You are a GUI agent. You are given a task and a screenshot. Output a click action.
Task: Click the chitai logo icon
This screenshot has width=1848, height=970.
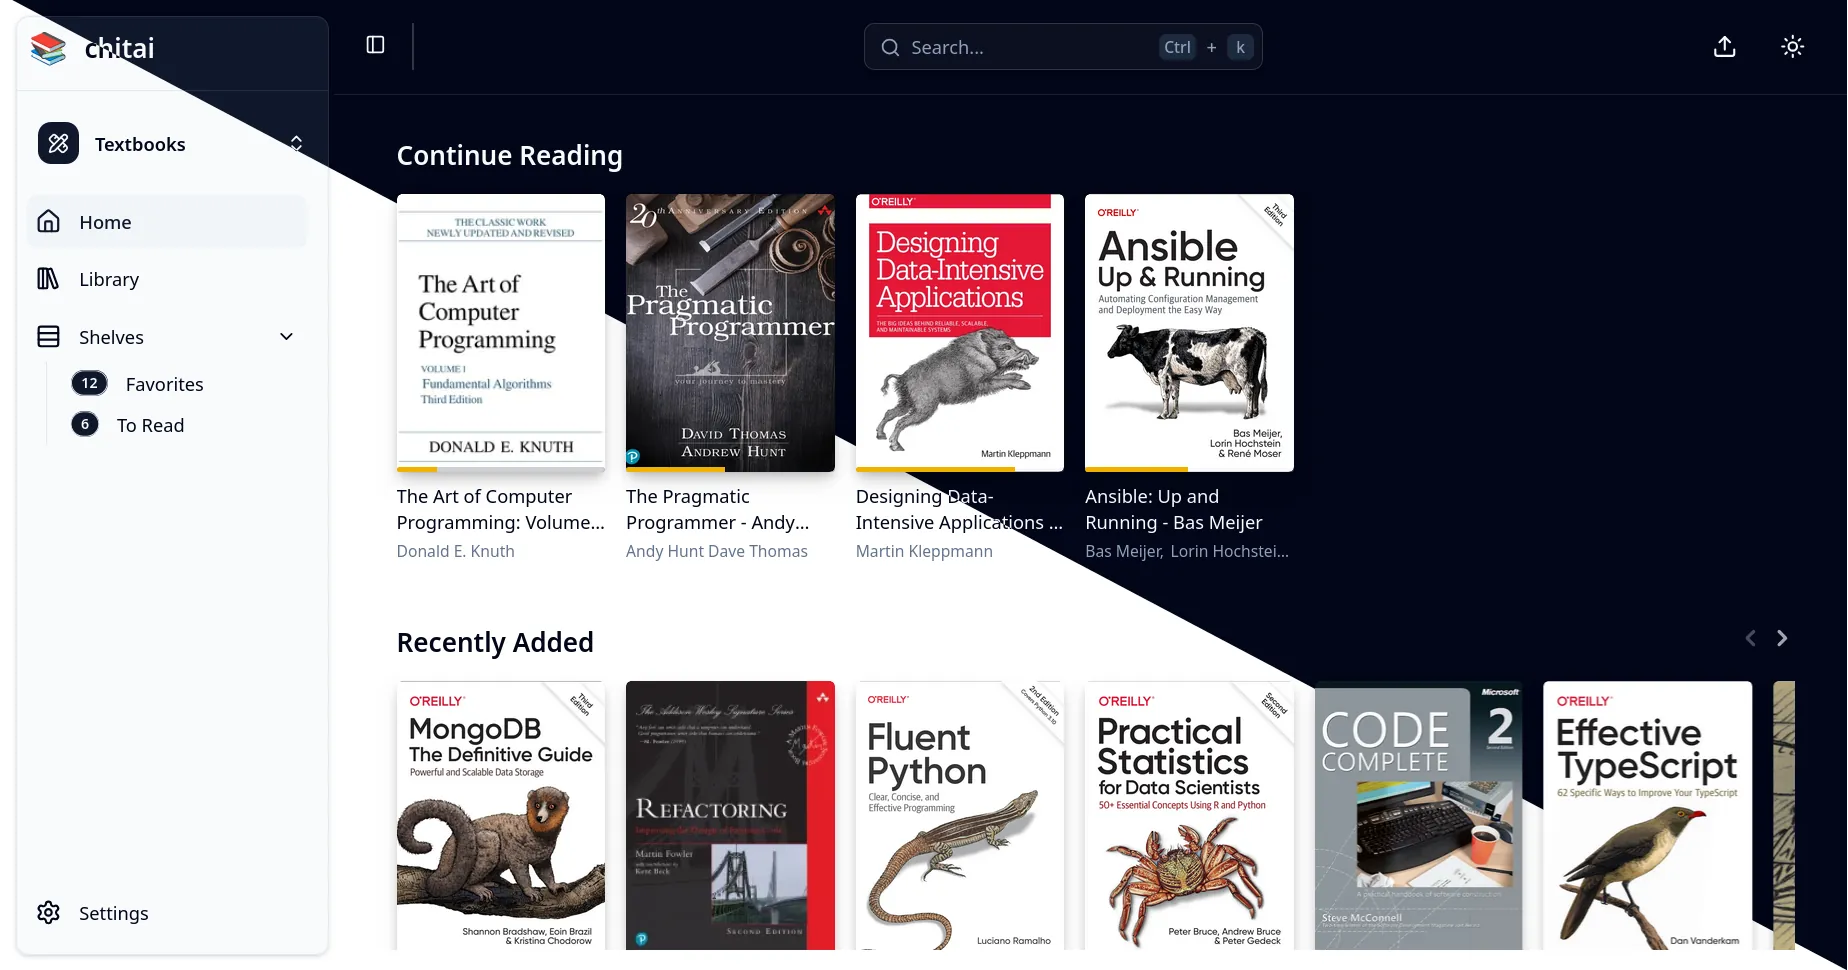(x=48, y=48)
